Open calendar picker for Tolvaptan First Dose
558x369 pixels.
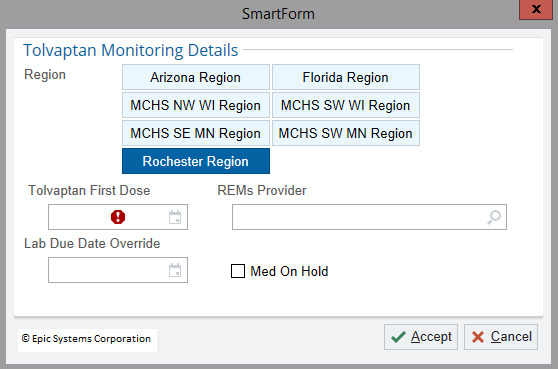point(175,217)
